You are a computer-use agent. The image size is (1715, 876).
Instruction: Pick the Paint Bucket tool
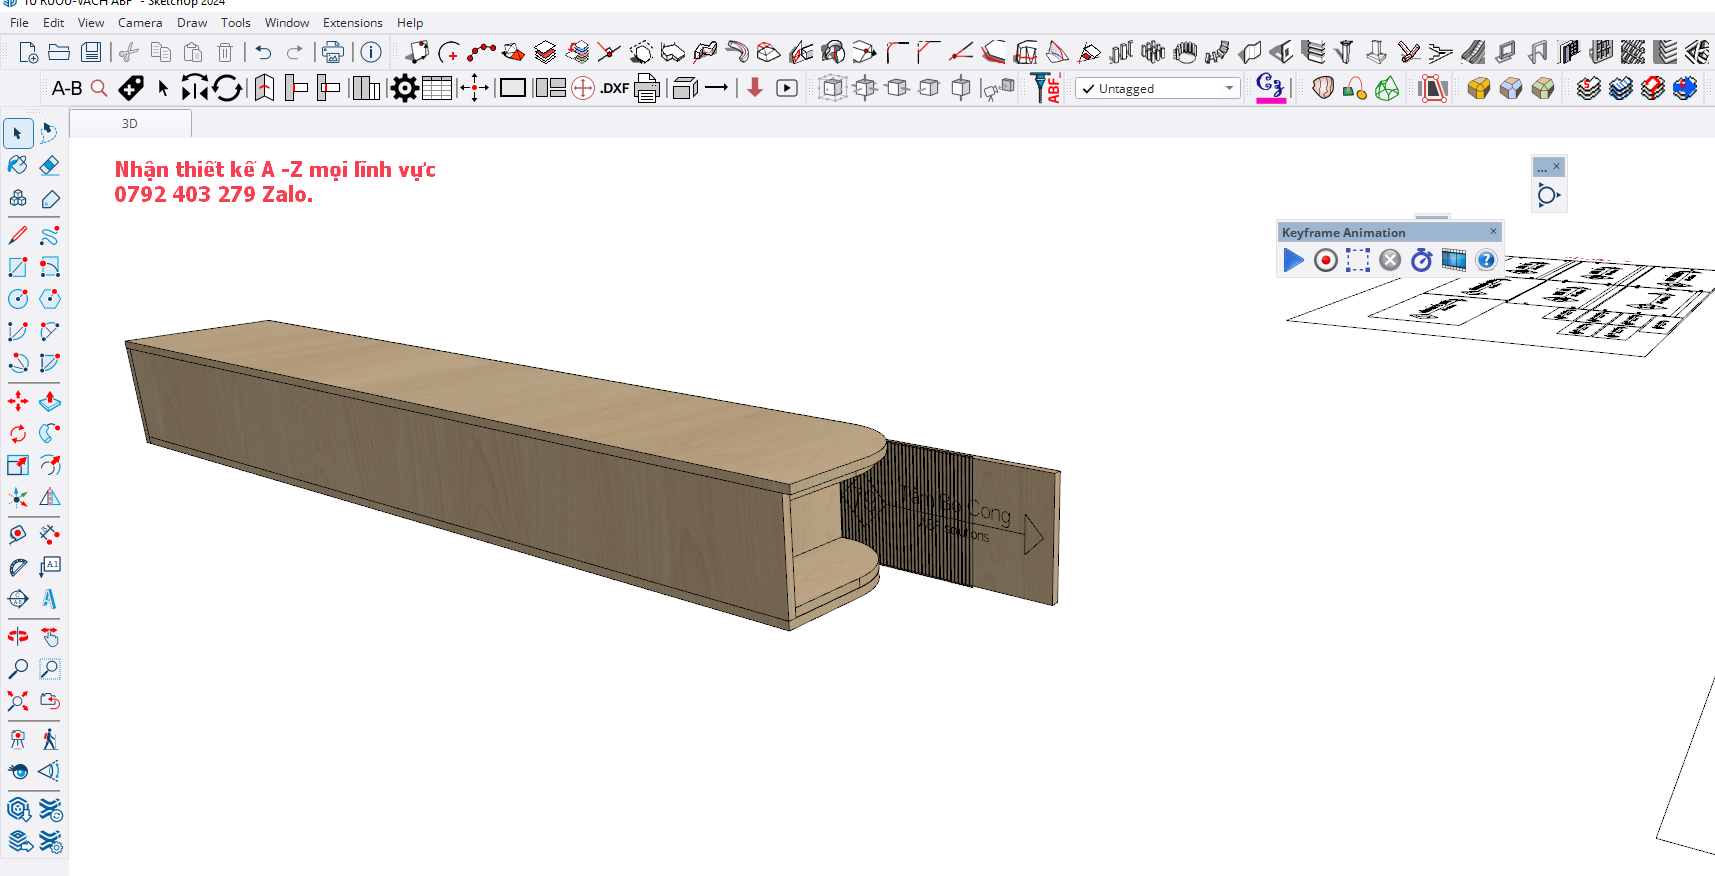pos(18,166)
